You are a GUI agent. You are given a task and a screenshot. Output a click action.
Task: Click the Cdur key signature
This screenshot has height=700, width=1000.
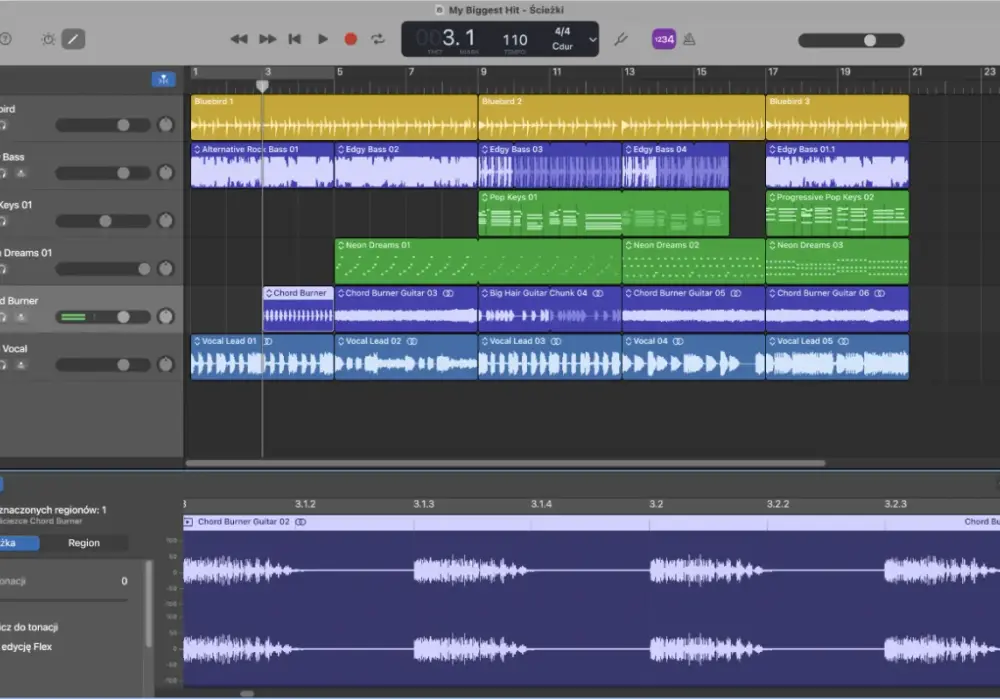click(x=562, y=47)
